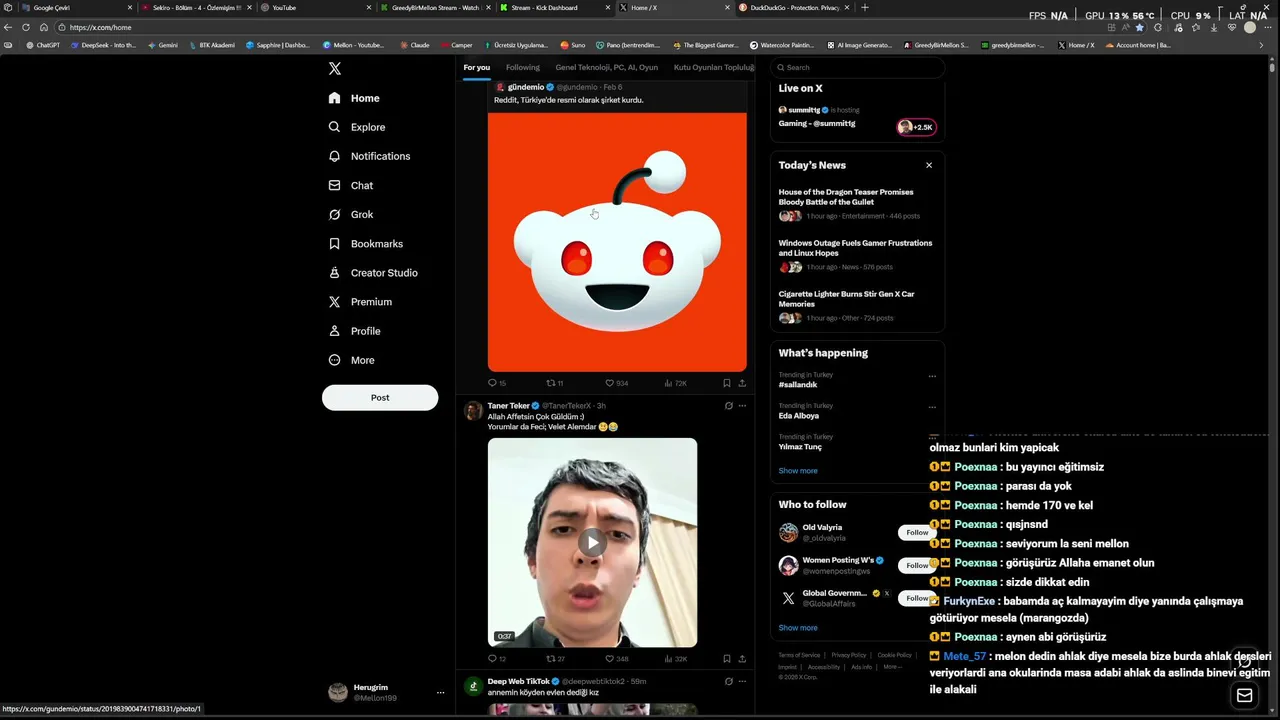This screenshot has width=1280, height=720.
Task: Open Bookmarks in the sidebar
Action: [x=366, y=243]
